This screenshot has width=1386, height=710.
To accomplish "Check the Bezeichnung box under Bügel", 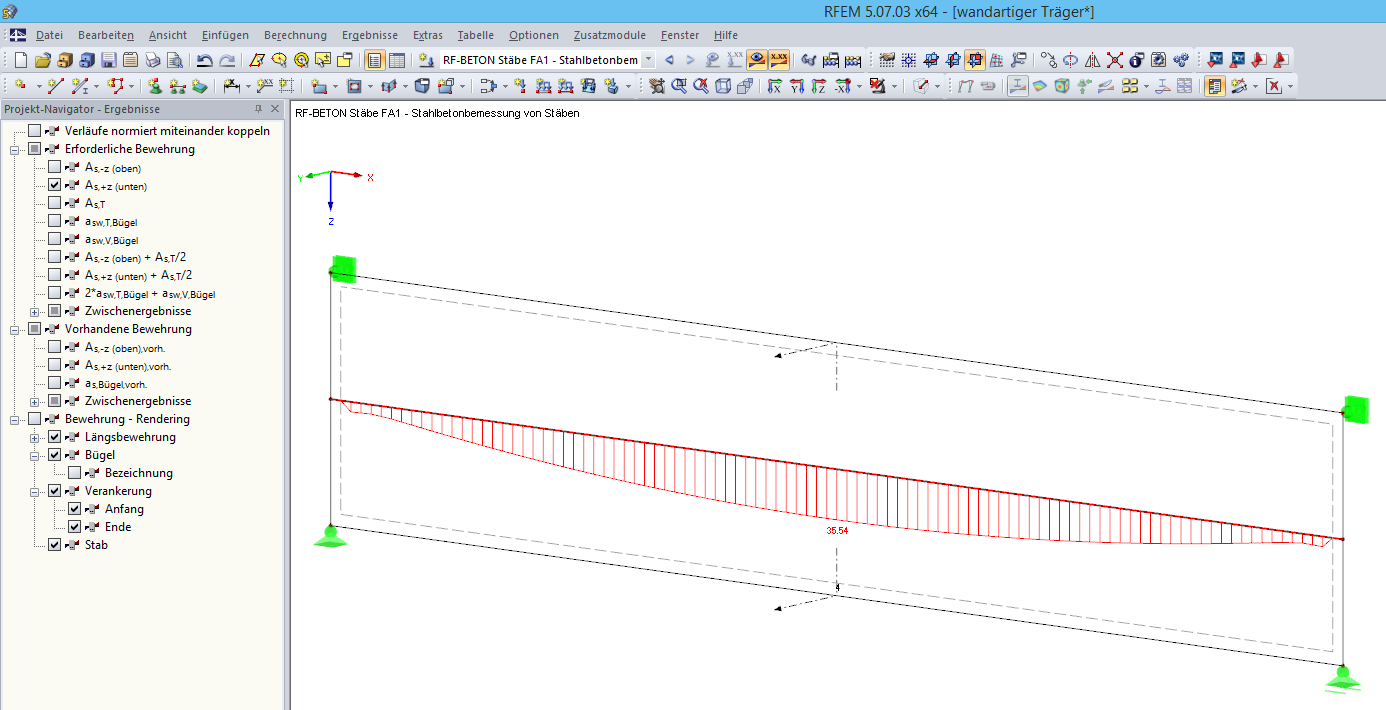I will point(74,473).
